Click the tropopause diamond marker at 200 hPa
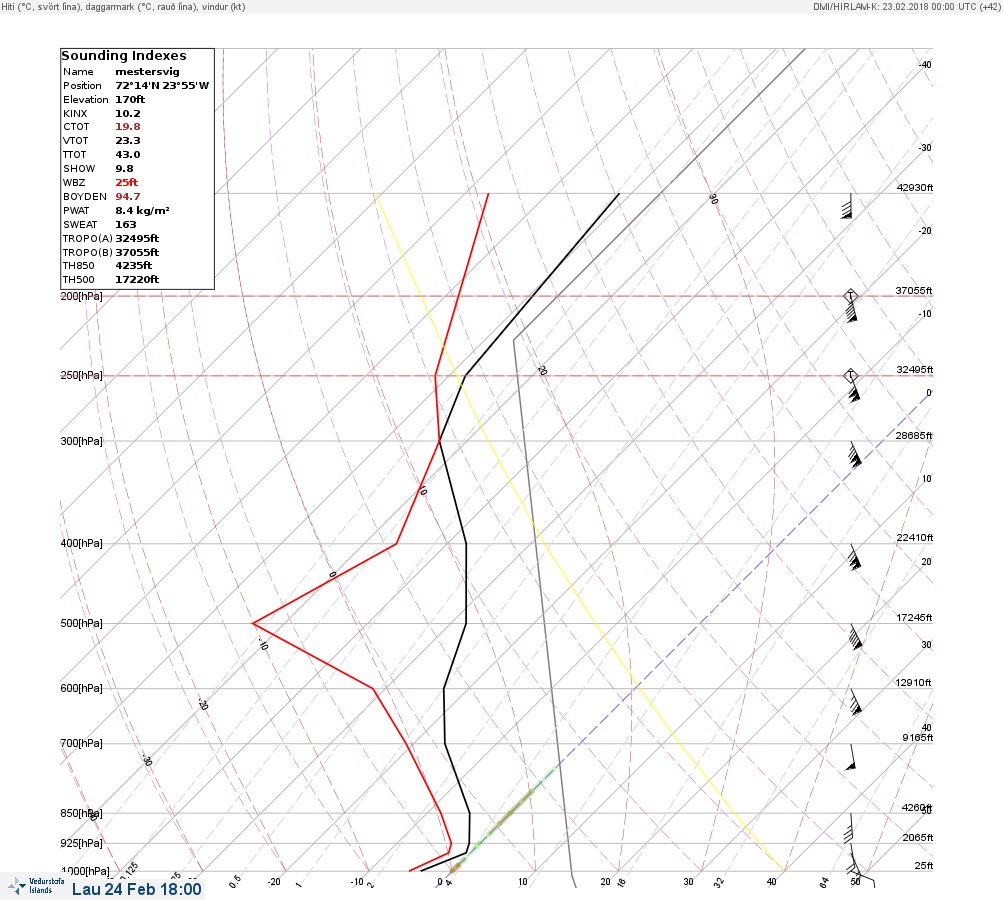 coord(850,296)
